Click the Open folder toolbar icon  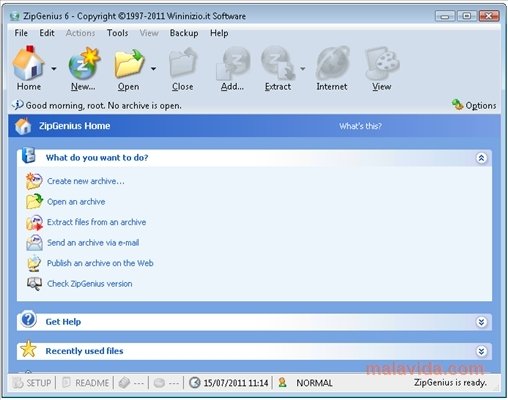point(129,64)
